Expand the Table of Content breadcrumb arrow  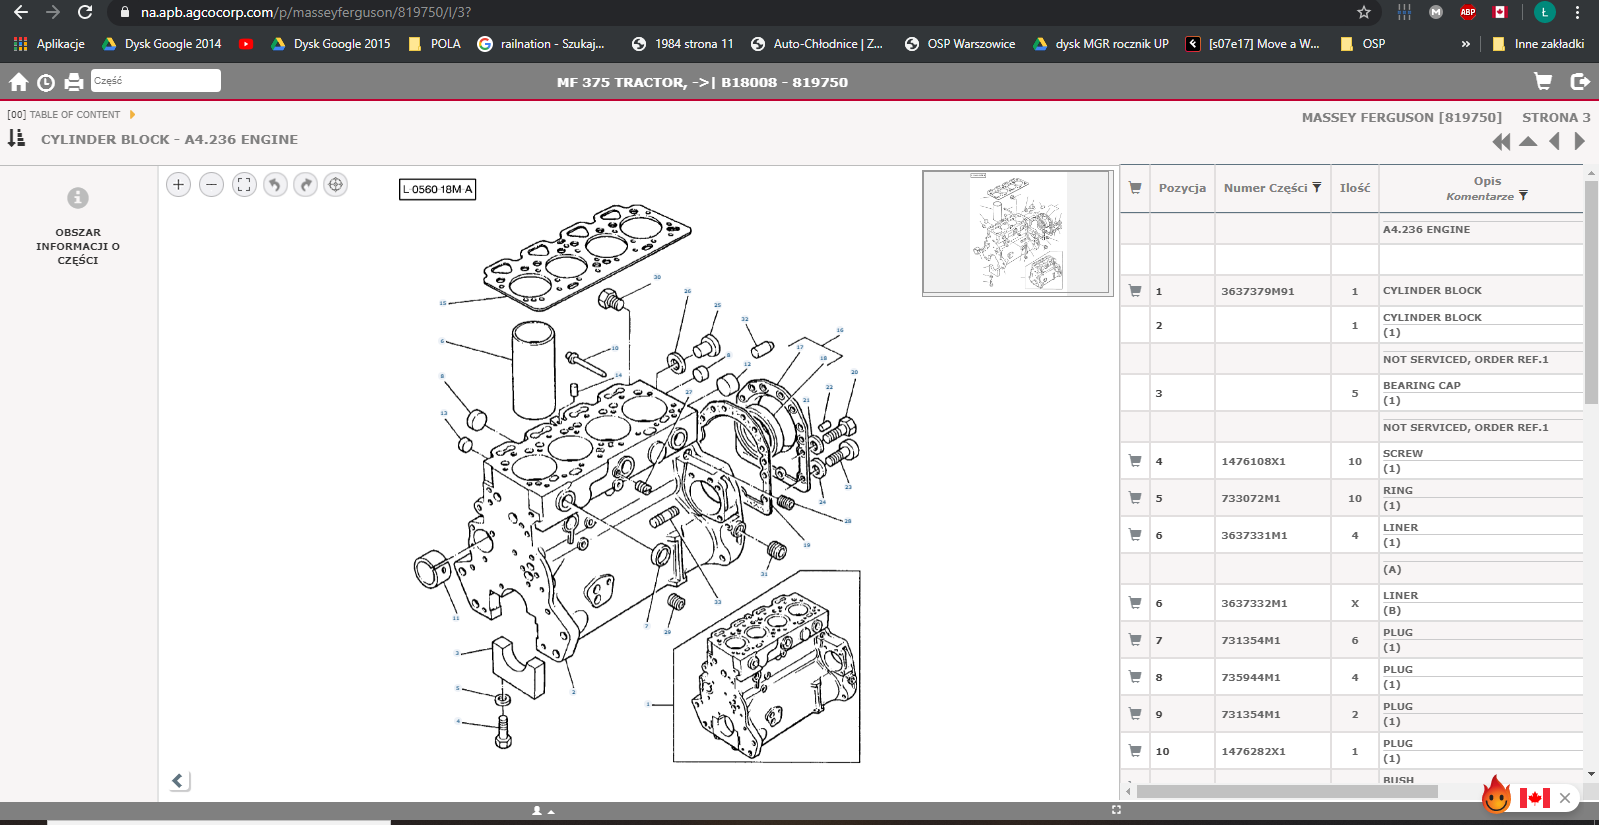pos(132,115)
